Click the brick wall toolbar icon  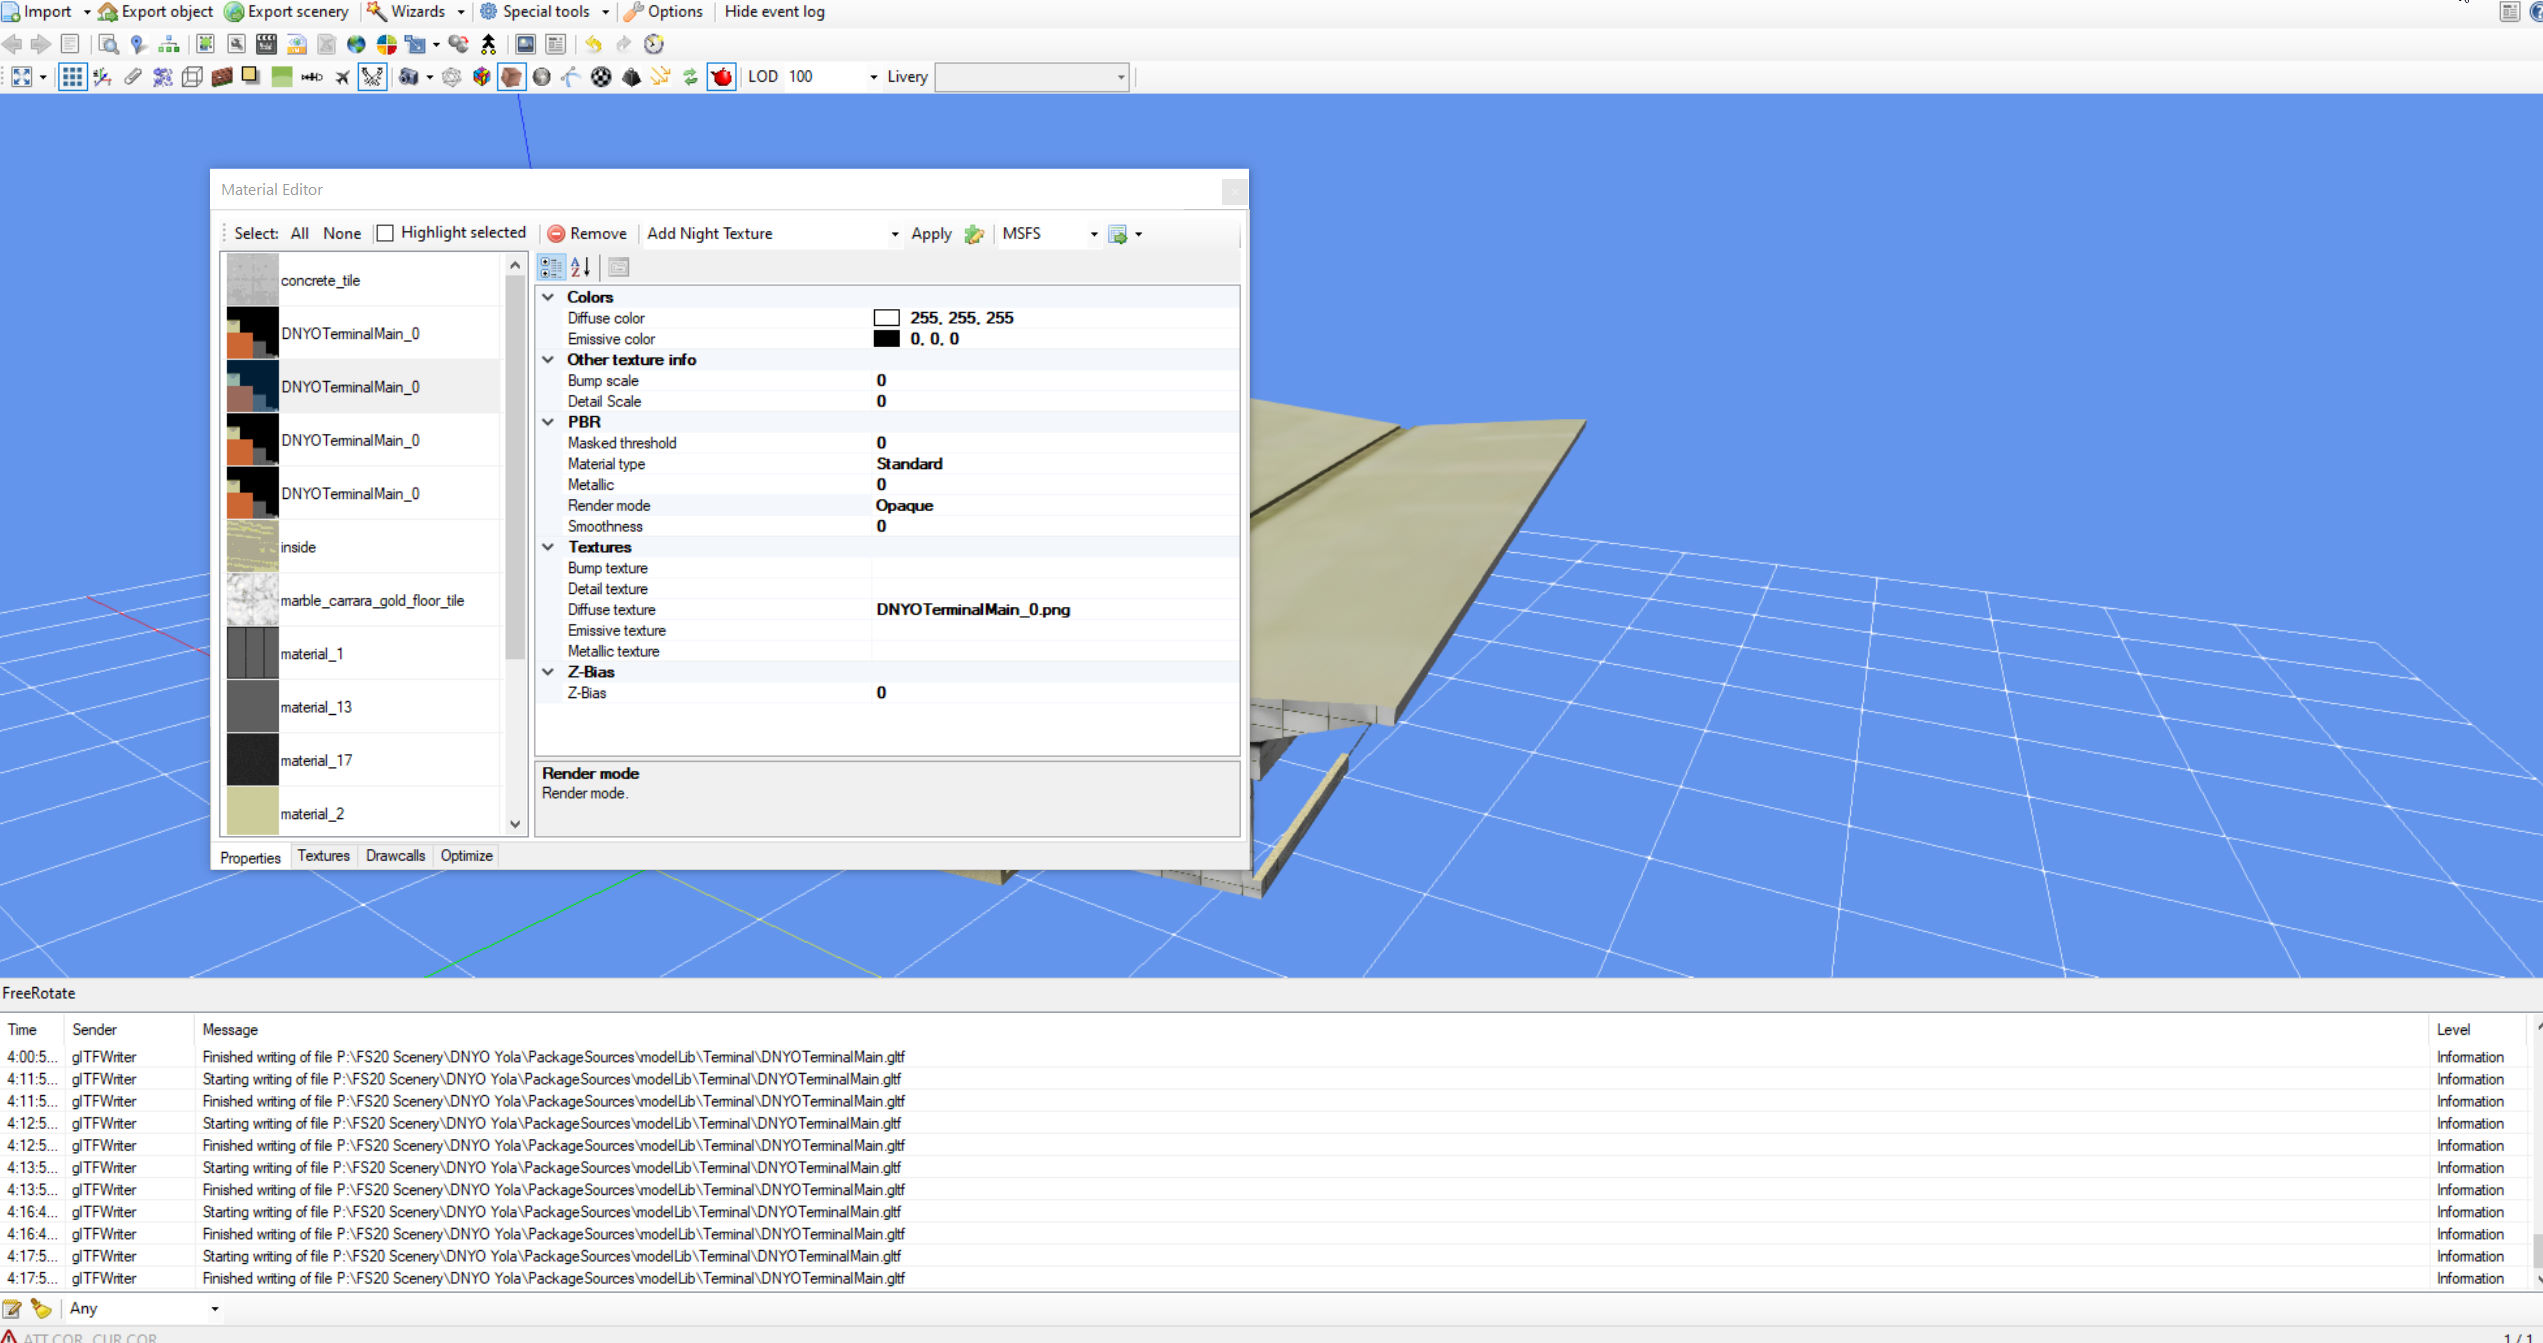point(222,77)
